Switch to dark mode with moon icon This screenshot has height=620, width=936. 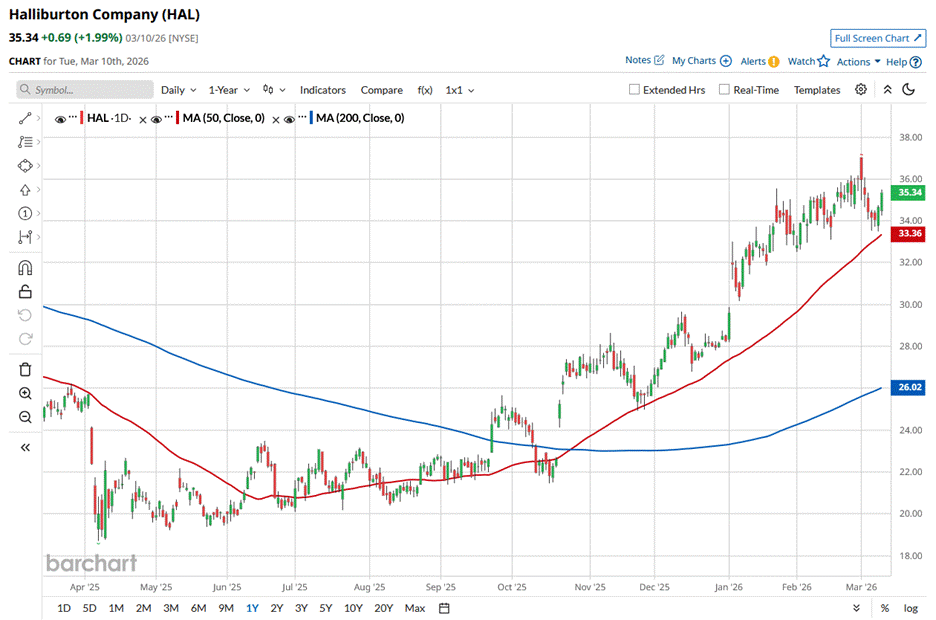909,90
